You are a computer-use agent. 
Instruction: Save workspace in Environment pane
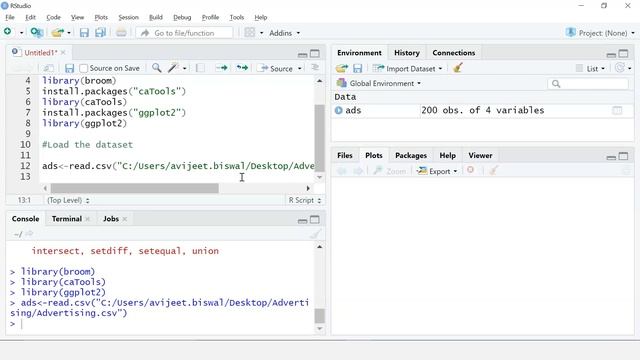(x=358, y=68)
